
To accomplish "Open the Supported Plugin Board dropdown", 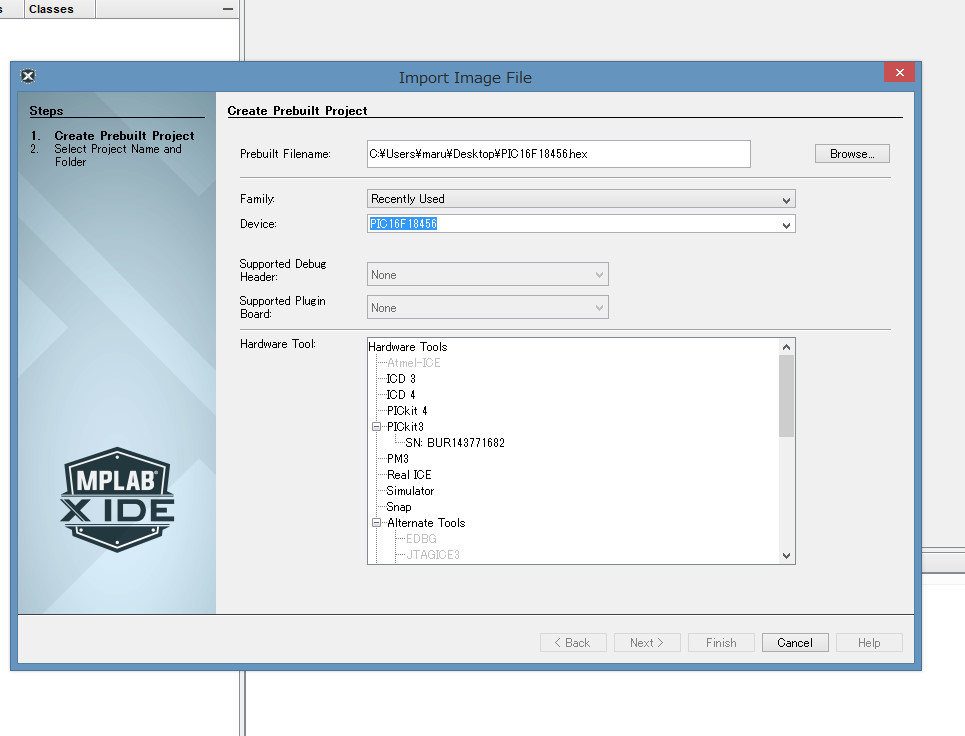I will coord(487,308).
